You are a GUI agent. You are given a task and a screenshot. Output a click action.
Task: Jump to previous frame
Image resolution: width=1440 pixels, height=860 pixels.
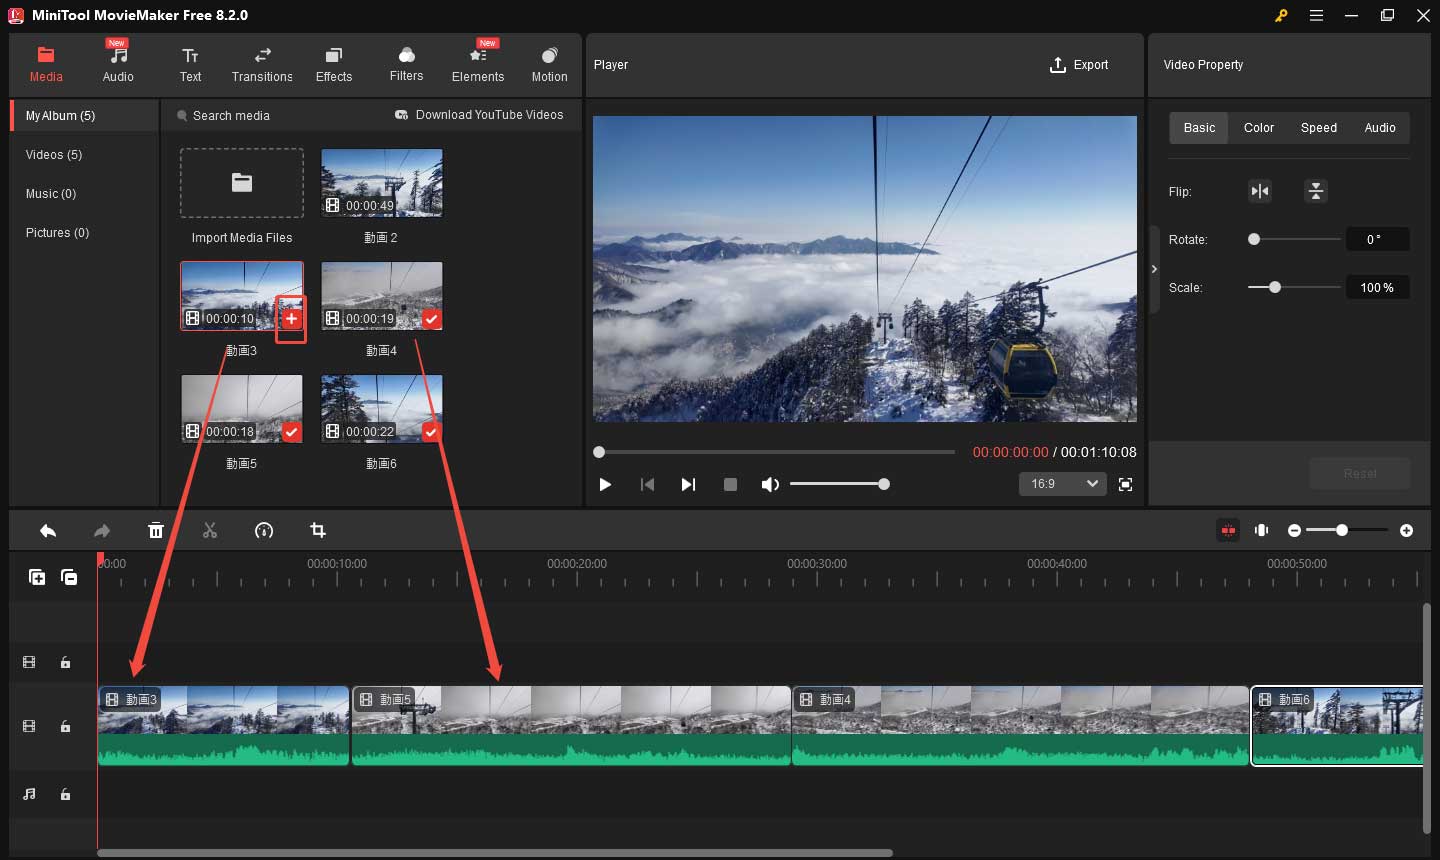[647, 484]
